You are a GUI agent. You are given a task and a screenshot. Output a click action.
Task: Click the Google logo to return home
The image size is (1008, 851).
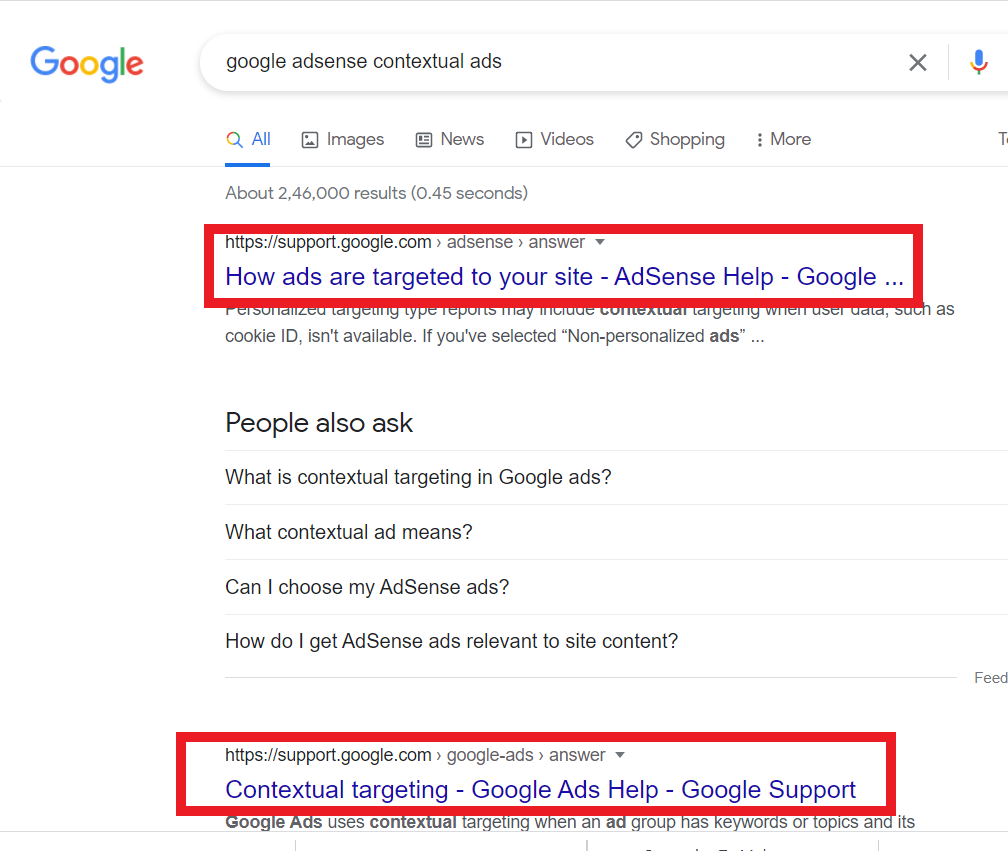(x=86, y=63)
